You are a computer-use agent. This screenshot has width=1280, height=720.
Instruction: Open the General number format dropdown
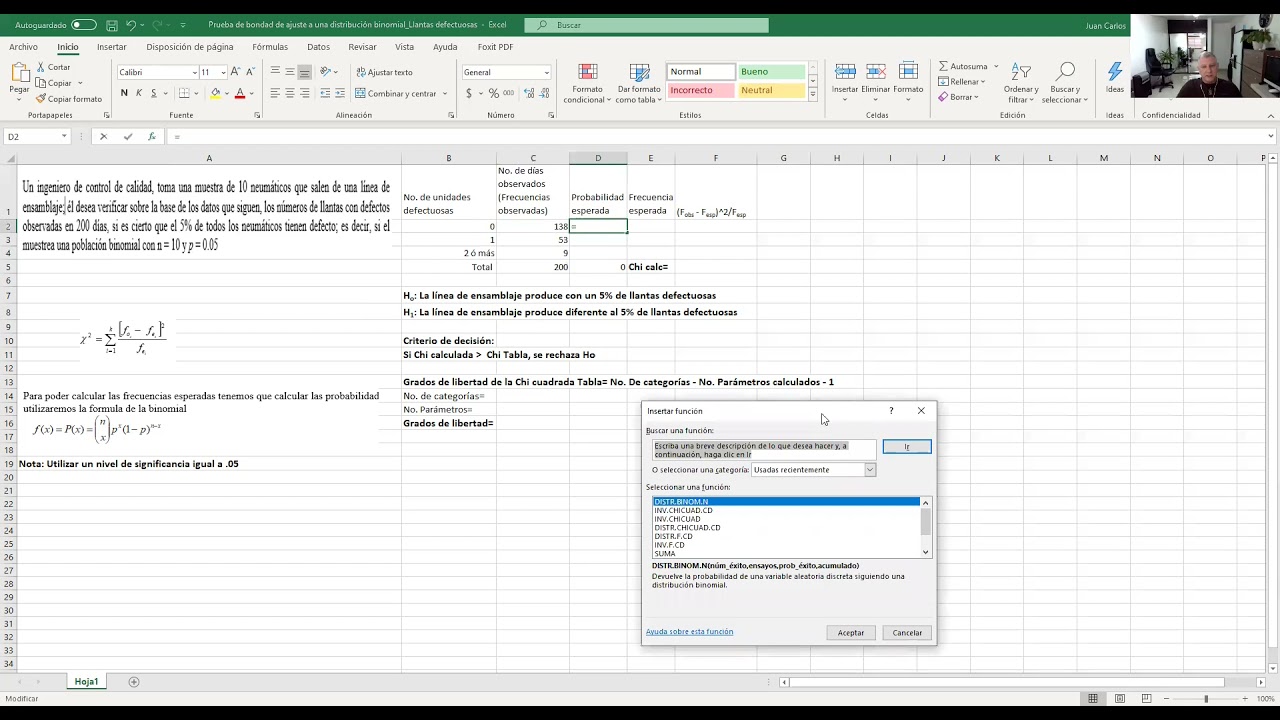[546, 72]
